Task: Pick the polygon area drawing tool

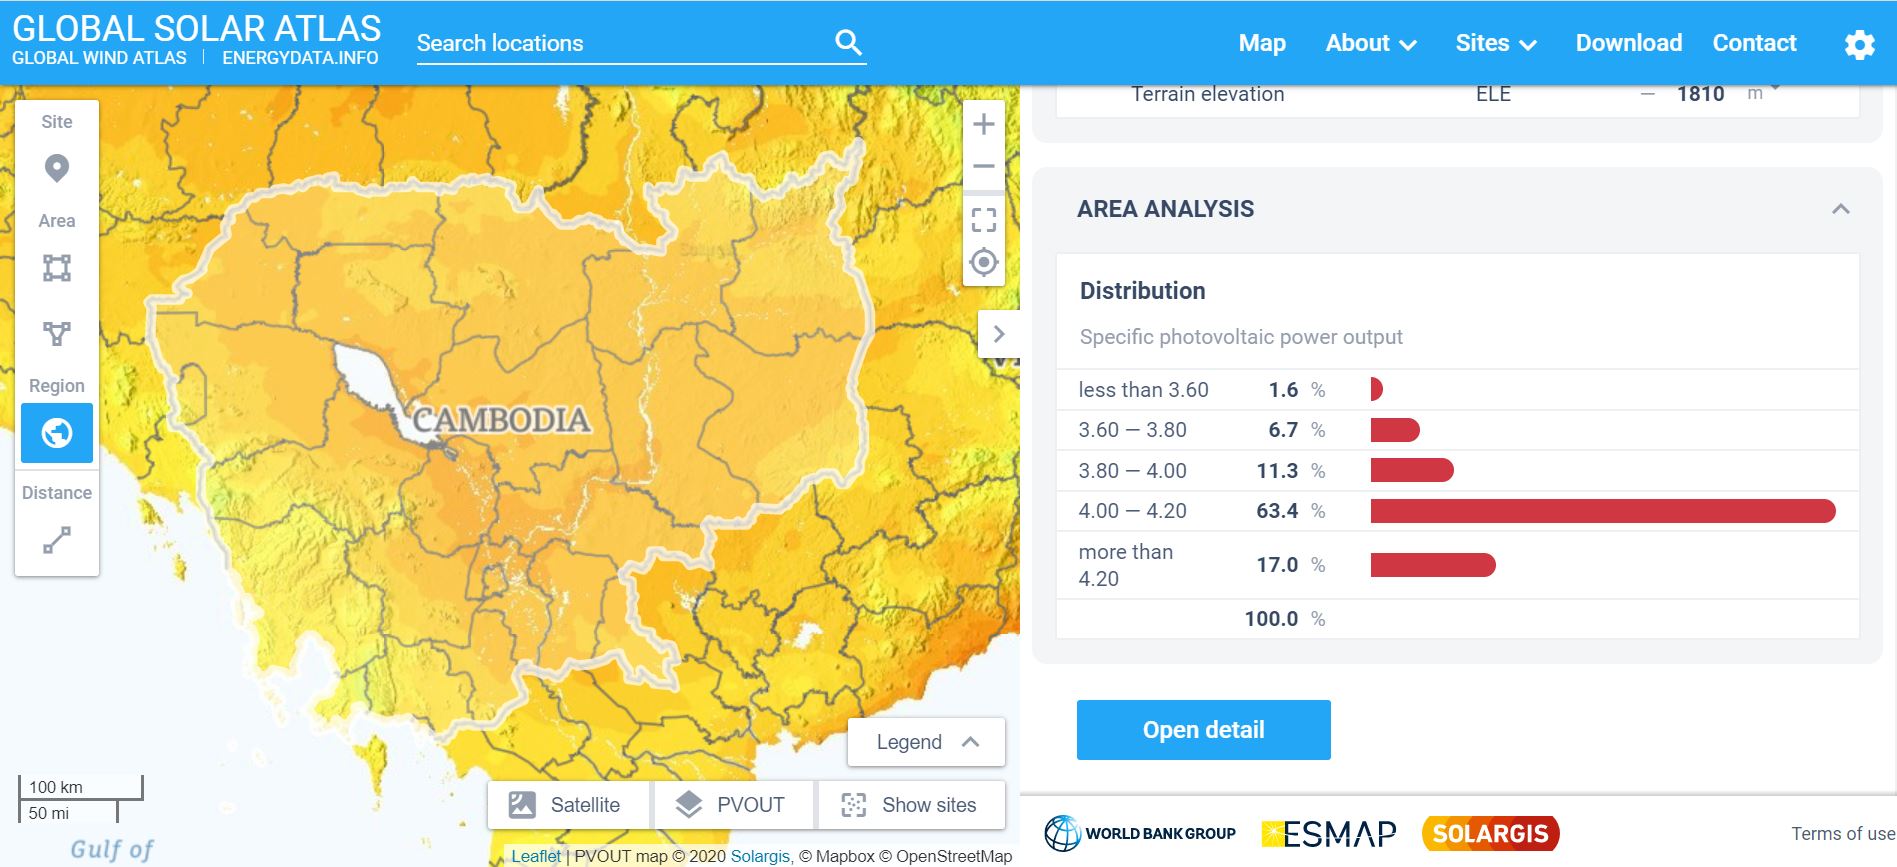Action: tap(57, 333)
